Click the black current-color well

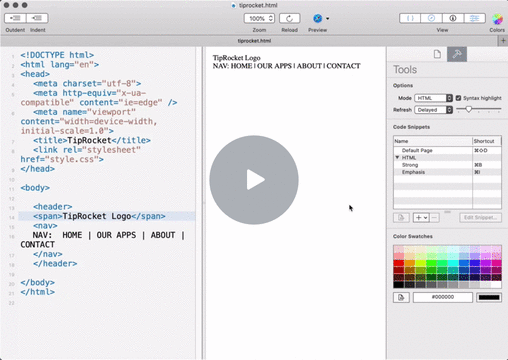tap(489, 297)
